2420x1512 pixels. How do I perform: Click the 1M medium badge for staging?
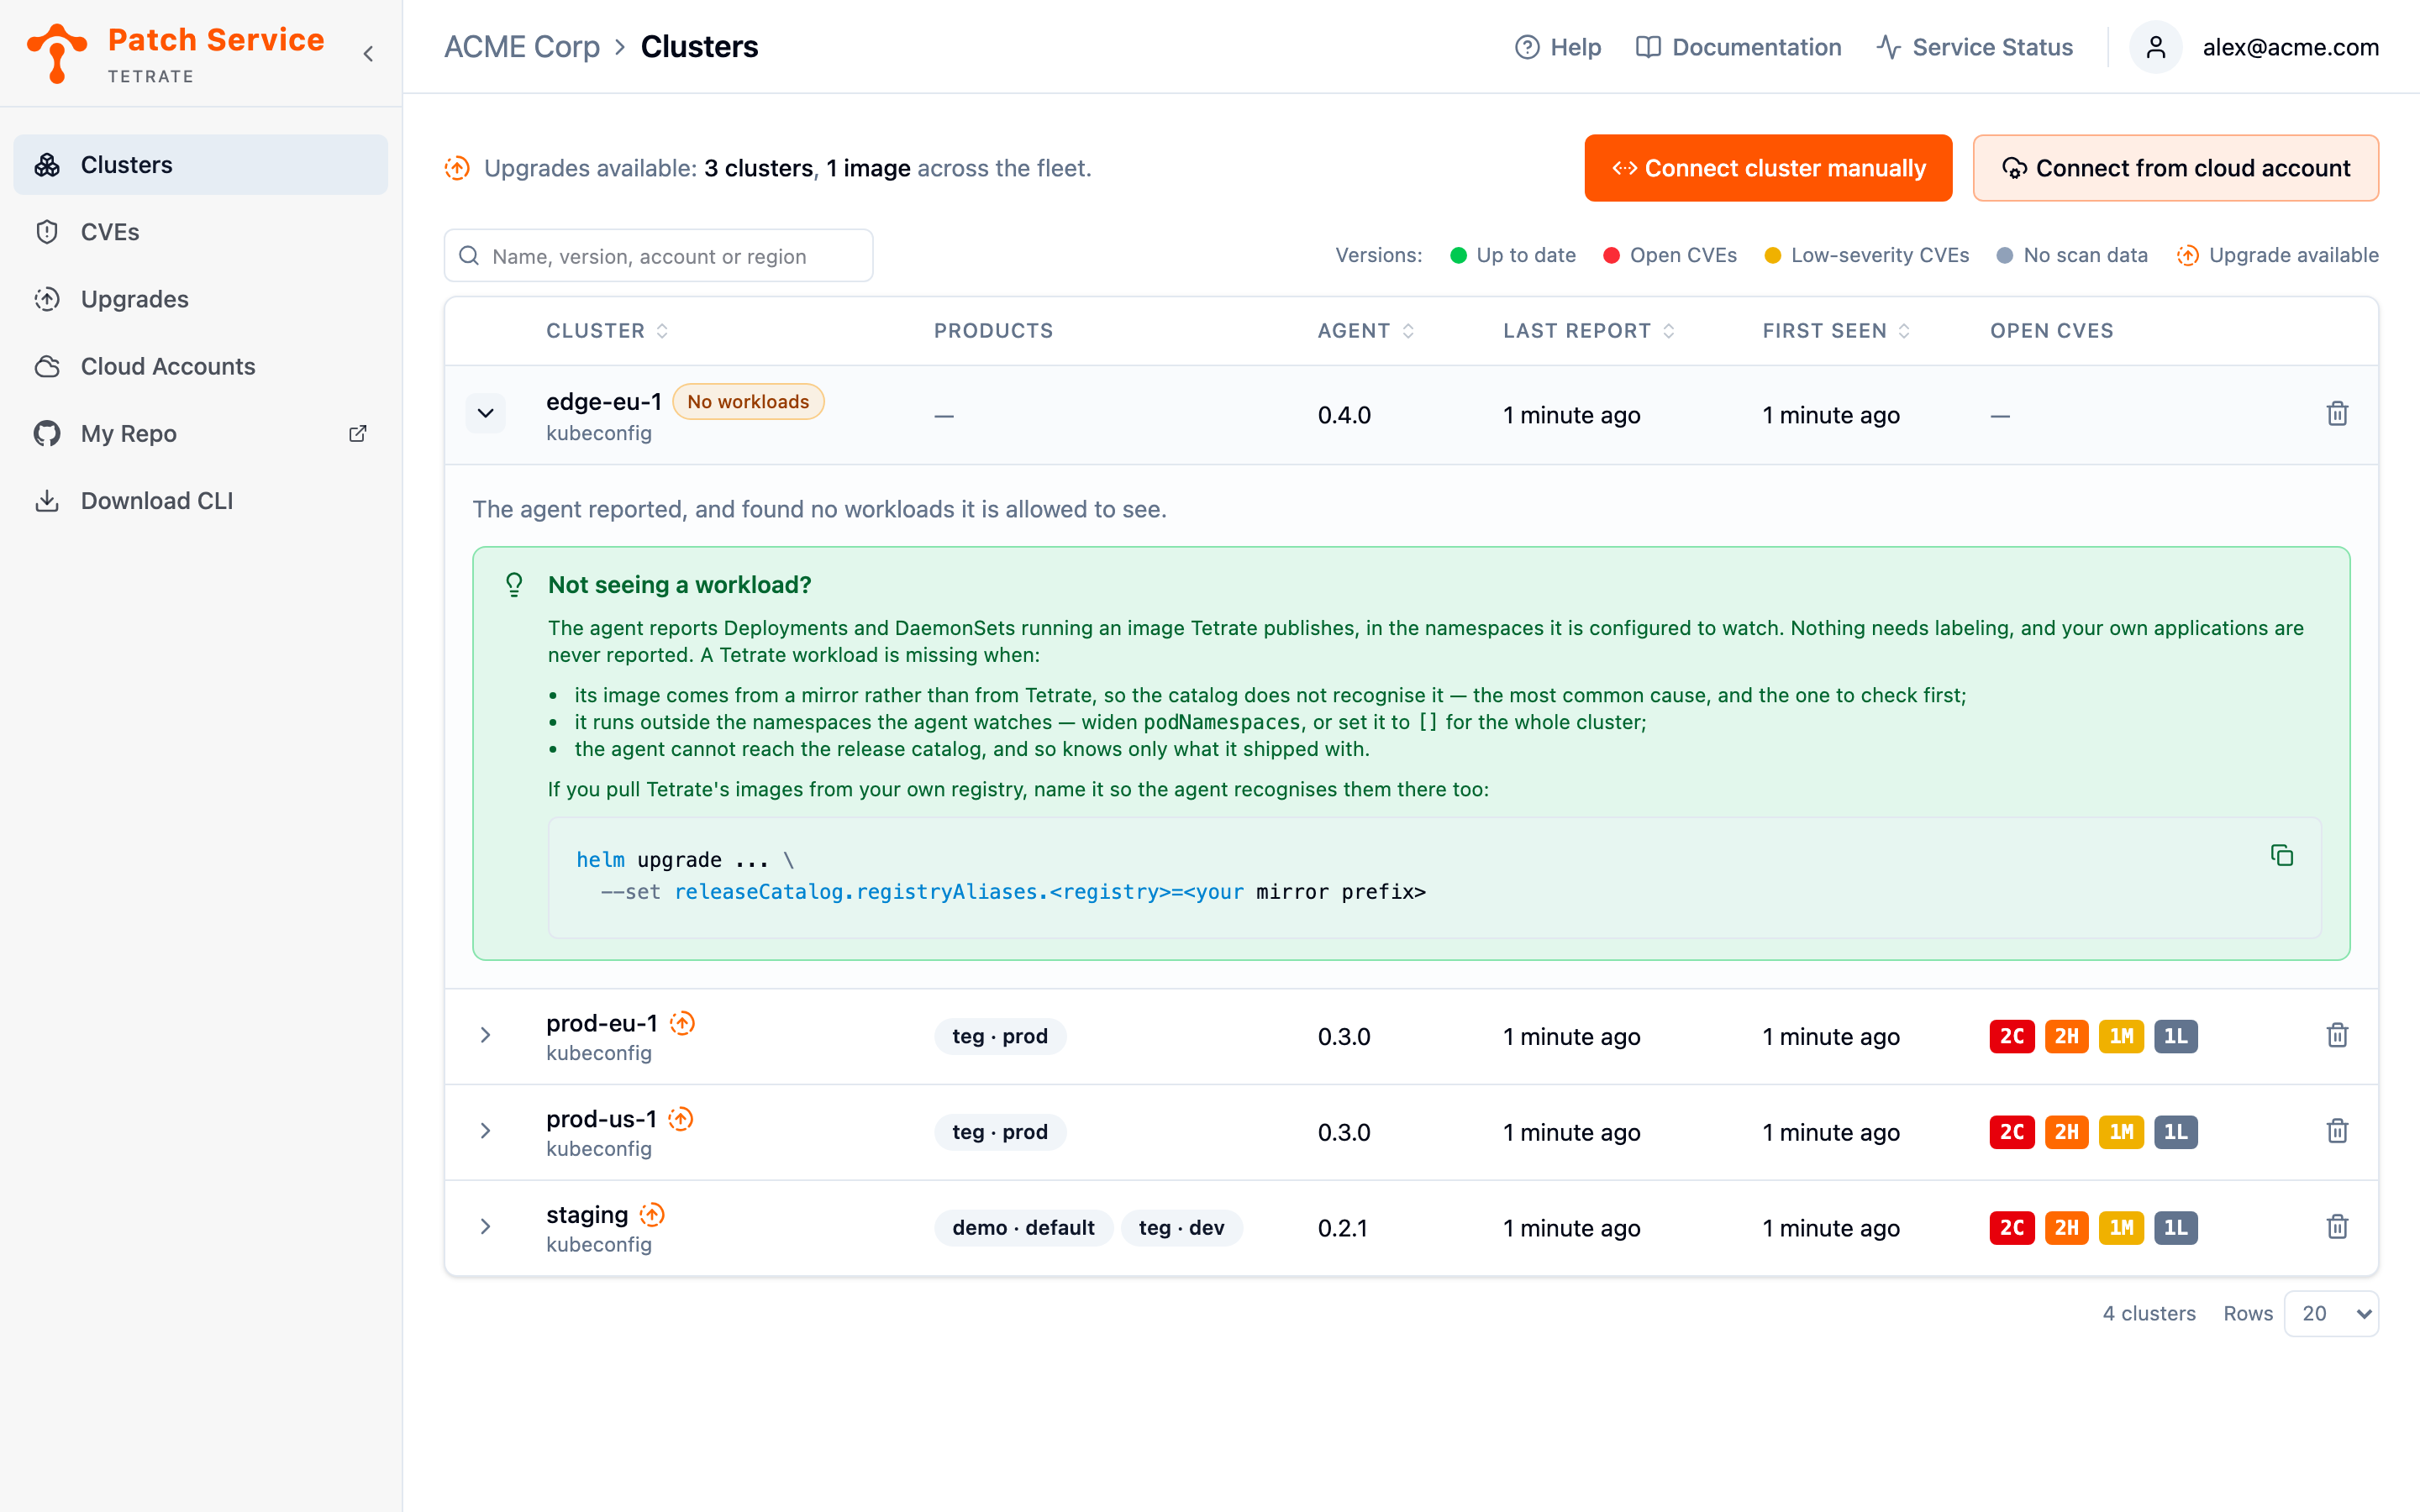click(x=2121, y=1228)
